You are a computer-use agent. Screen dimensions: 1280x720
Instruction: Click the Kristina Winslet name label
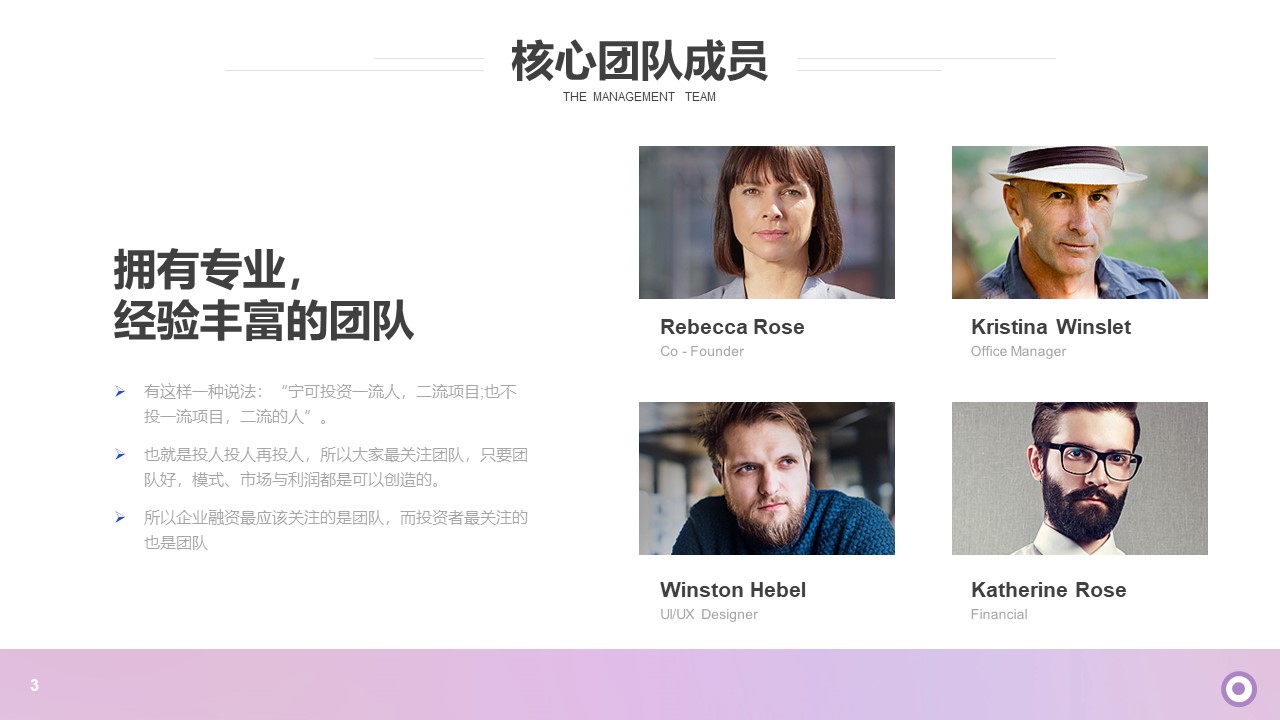click(1051, 327)
